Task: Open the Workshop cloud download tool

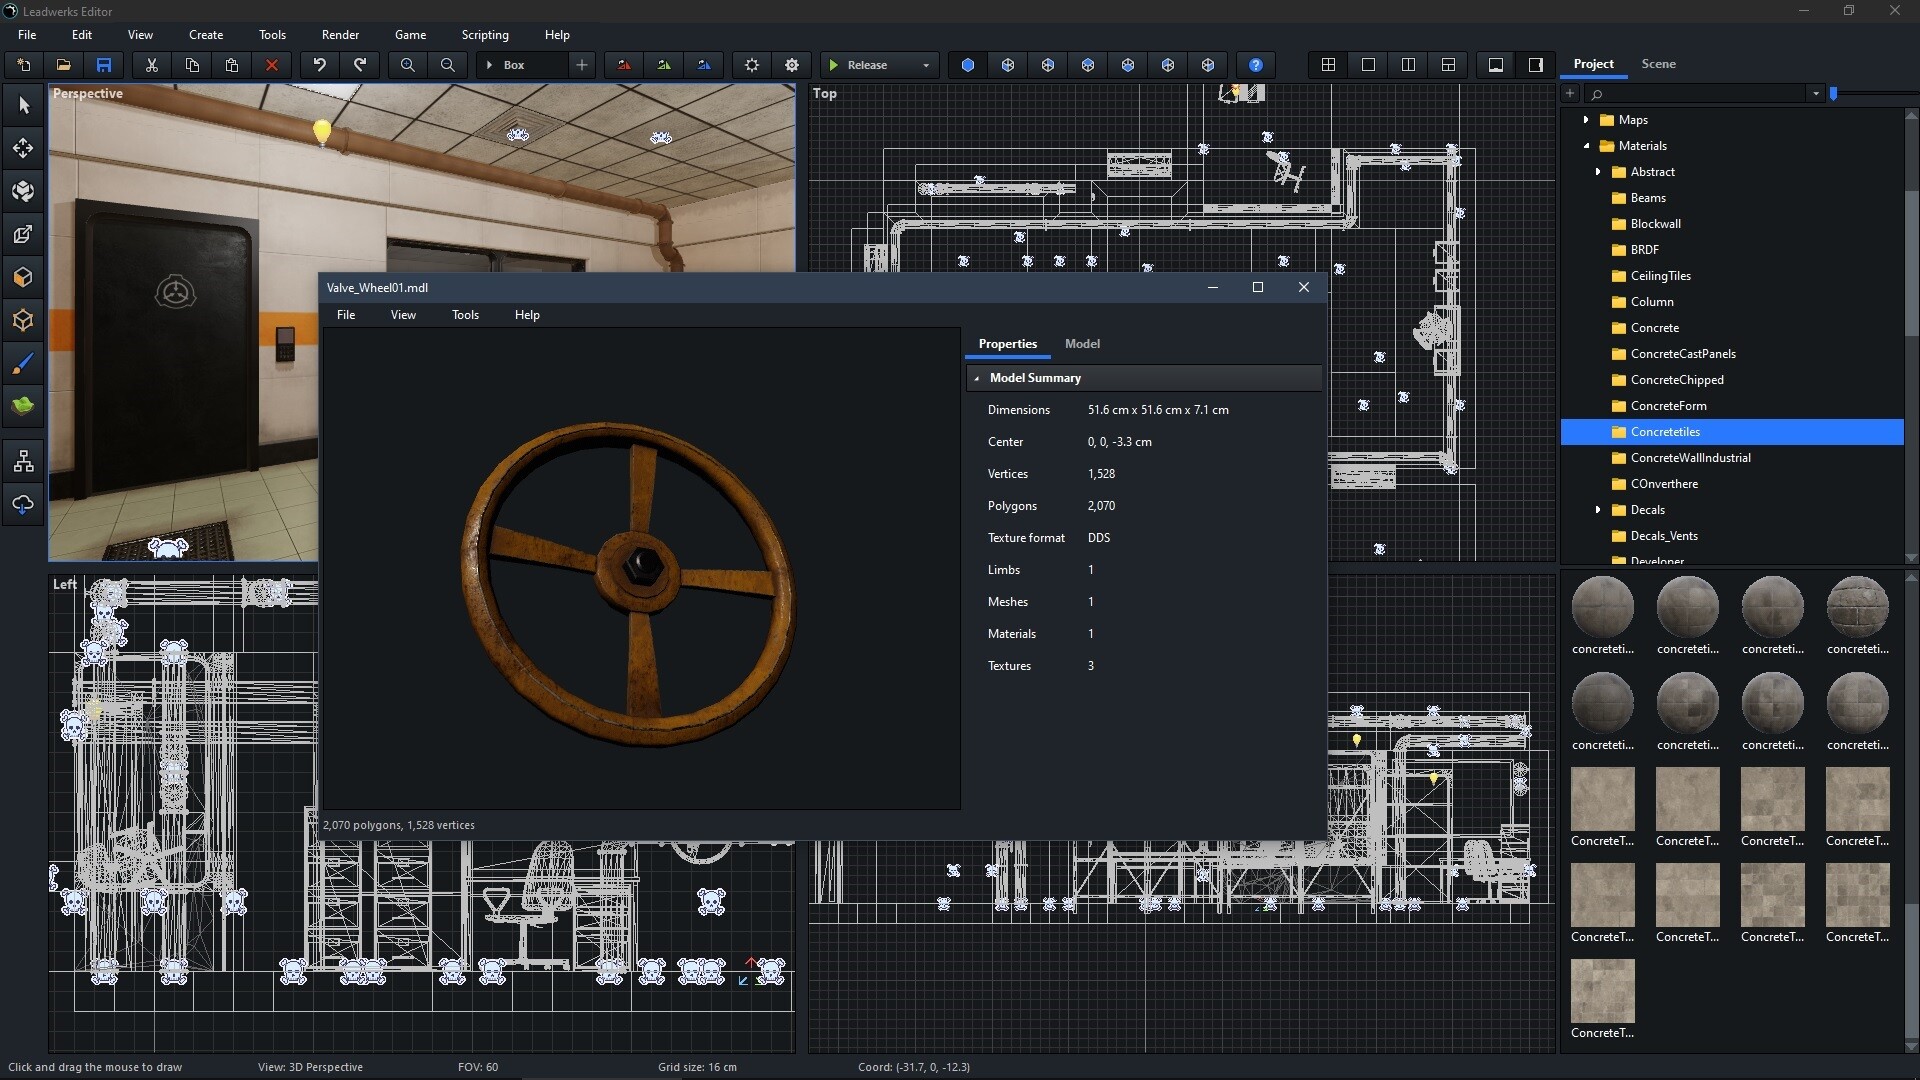Action: (23, 504)
